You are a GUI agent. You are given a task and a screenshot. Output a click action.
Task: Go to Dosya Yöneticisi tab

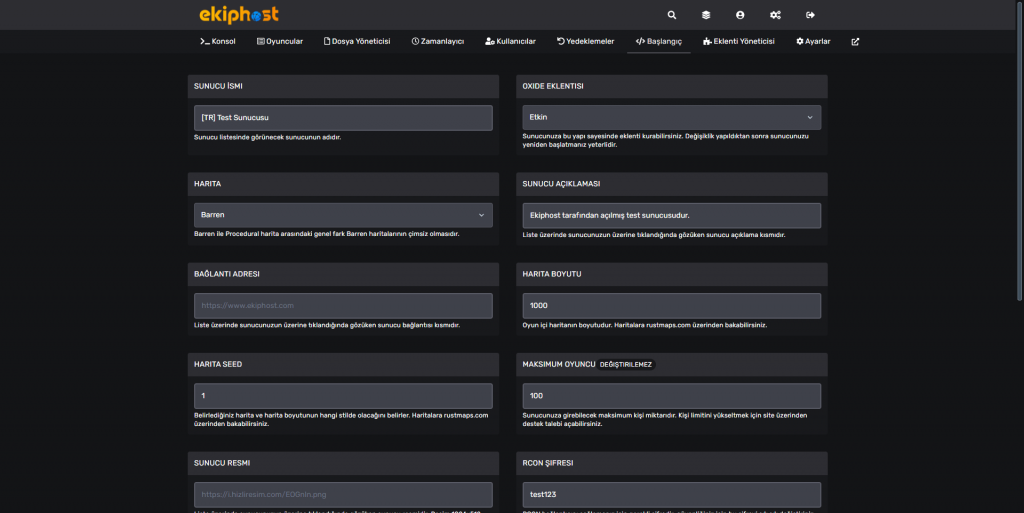(357, 42)
